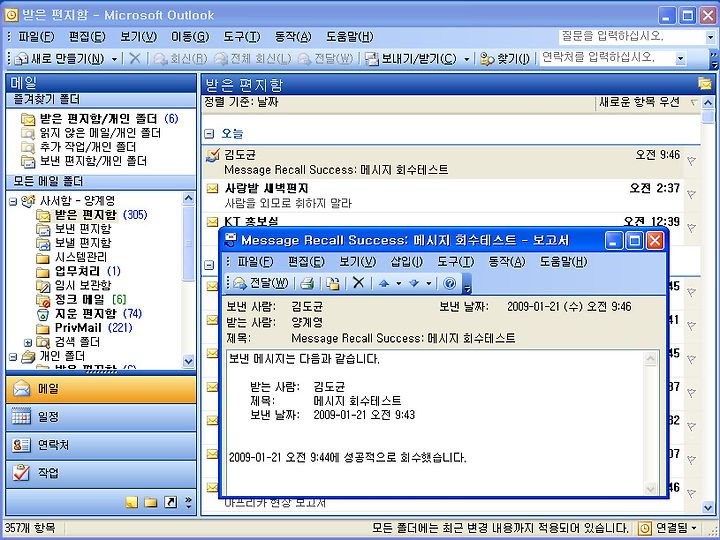Collapse the 개인 폴더 tree node
Viewport: 720px width, 540px height.
click(13, 356)
